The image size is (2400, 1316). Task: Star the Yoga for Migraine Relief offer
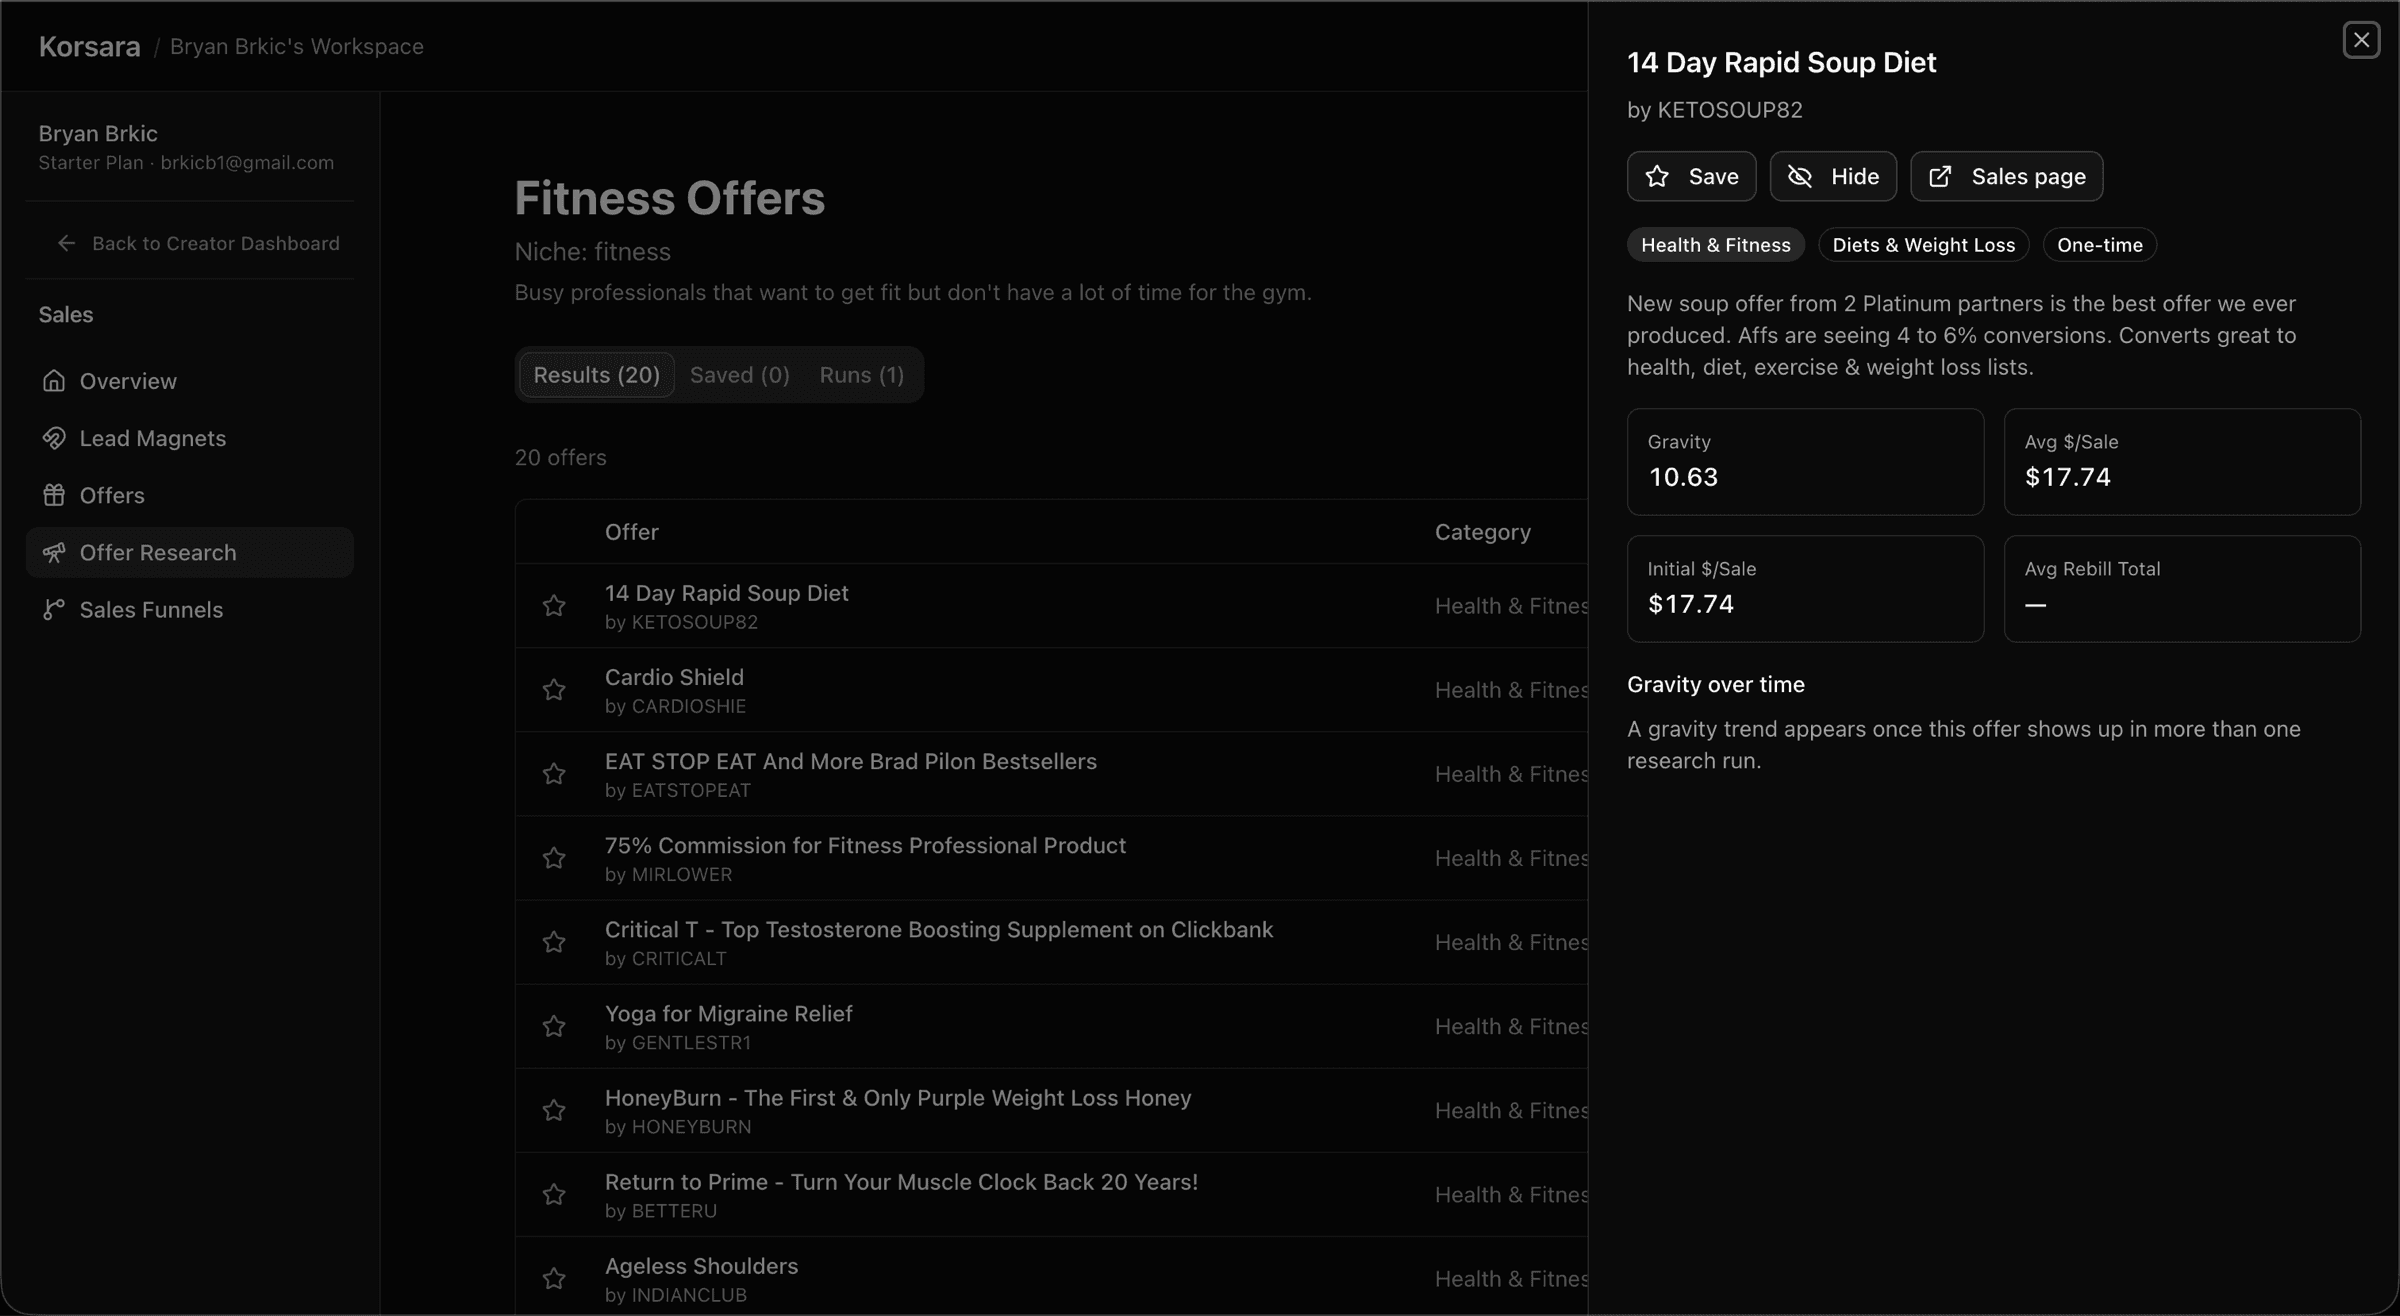point(554,1026)
